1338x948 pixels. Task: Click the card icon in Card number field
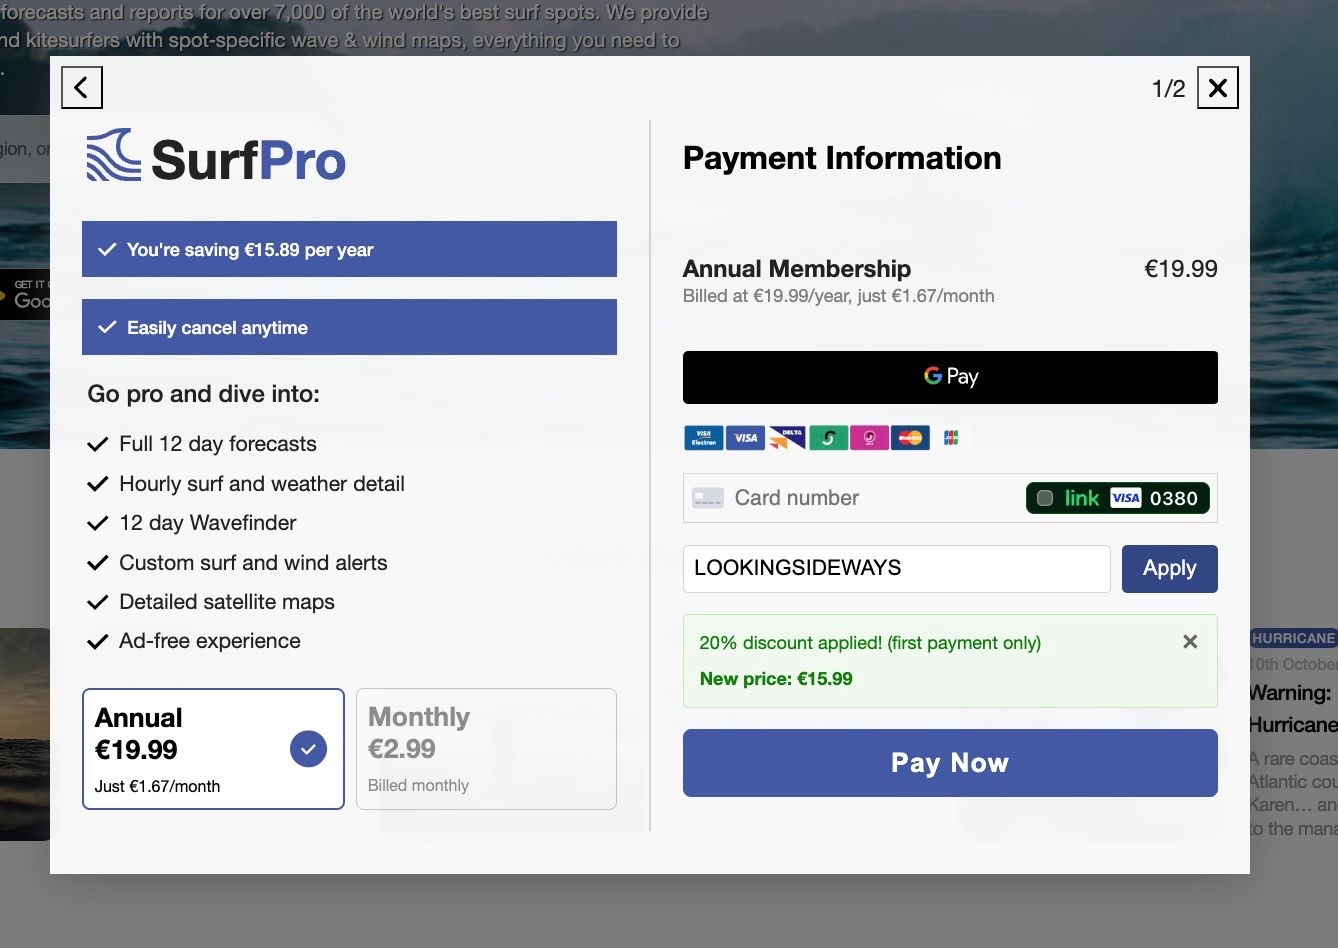(x=708, y=498)
